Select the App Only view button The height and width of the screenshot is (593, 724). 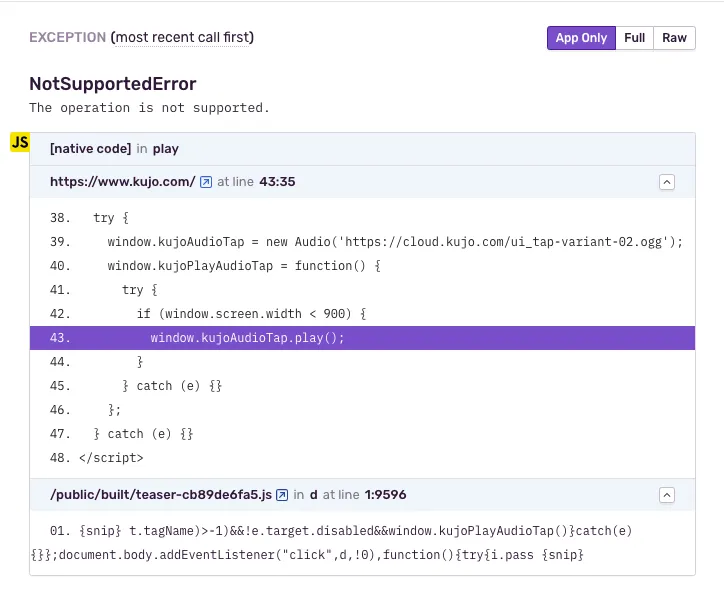[581, 38]
